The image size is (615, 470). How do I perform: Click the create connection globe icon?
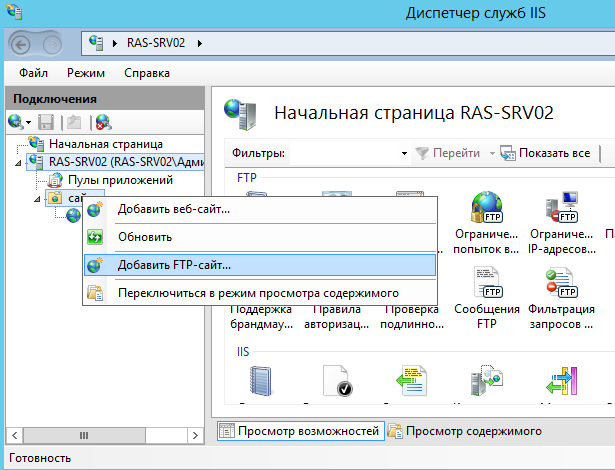(x=15, y=122)
